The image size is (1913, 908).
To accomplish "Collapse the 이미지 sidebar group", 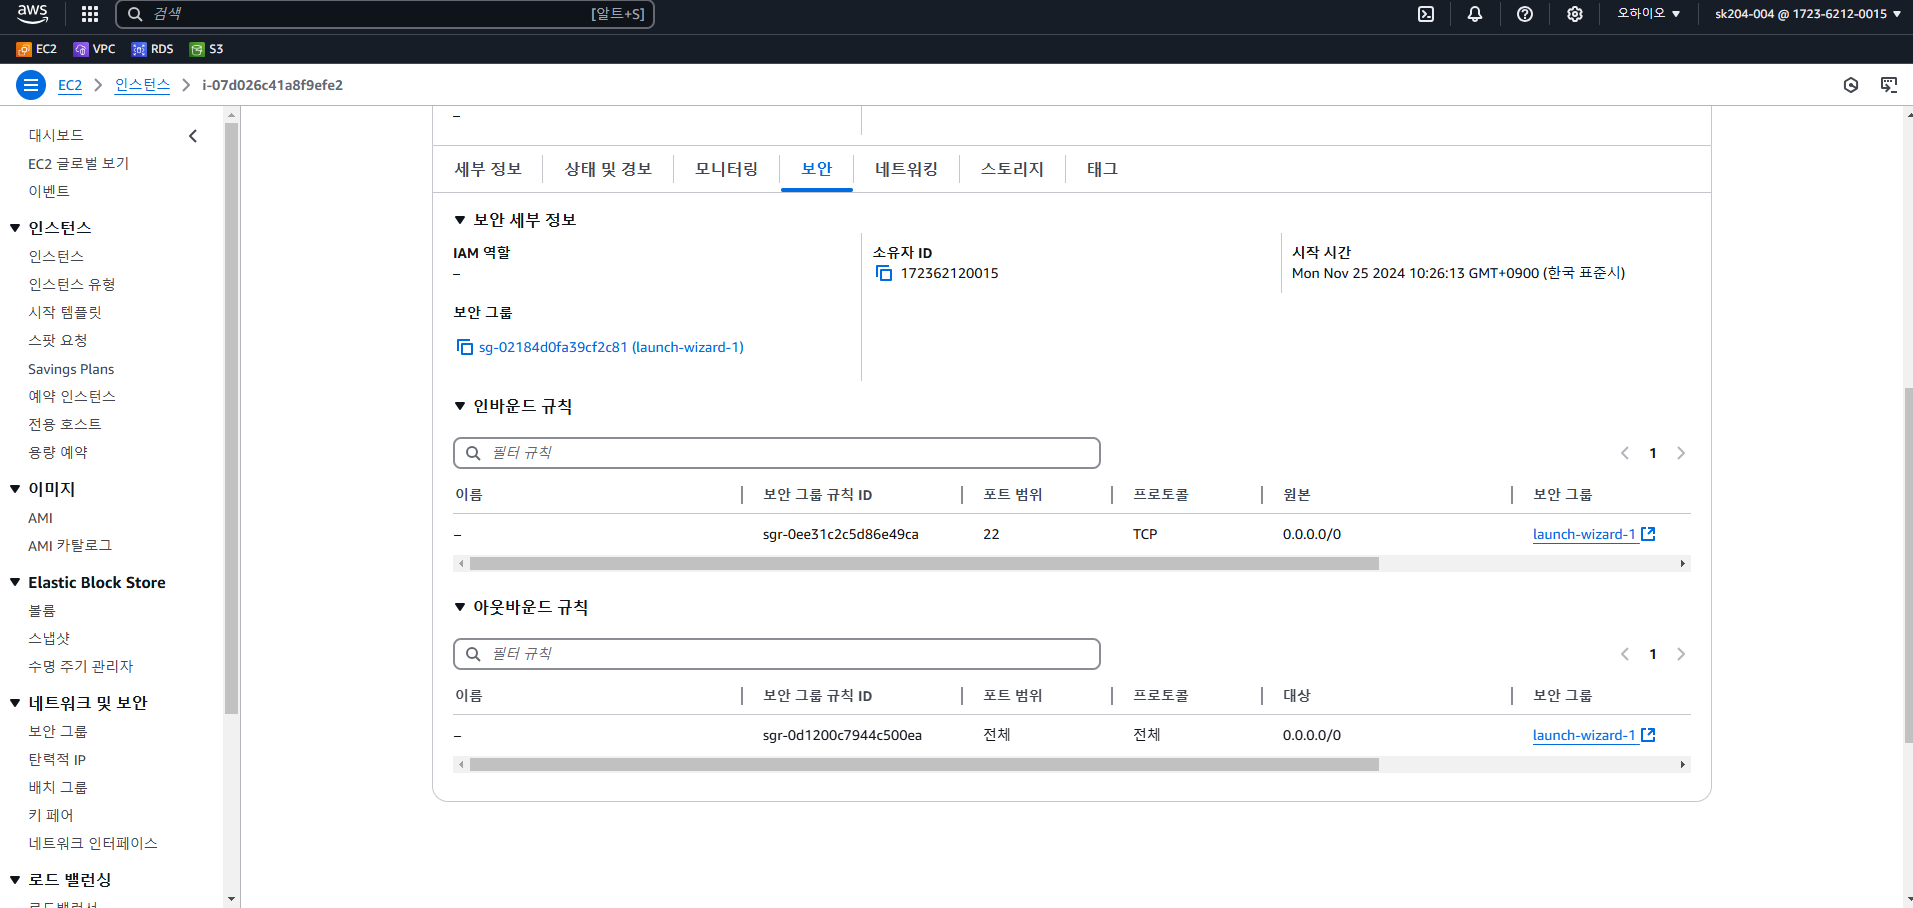I will point(15,489).
